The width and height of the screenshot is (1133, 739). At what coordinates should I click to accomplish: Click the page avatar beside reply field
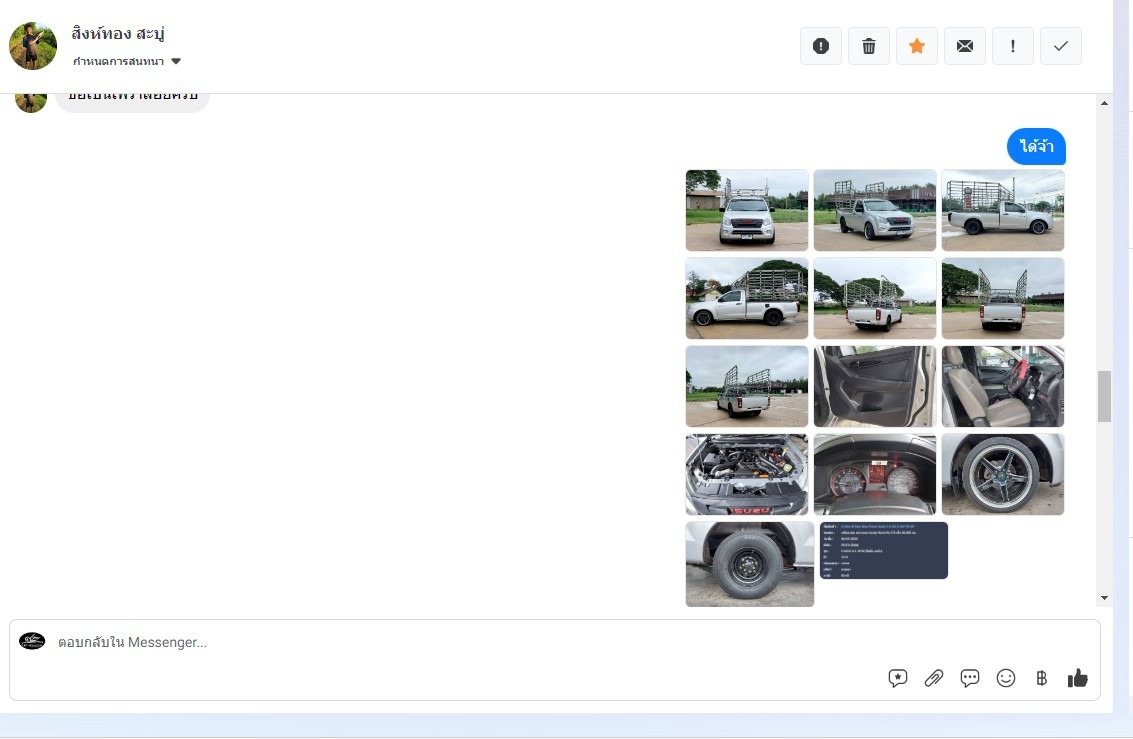[32, 641]
